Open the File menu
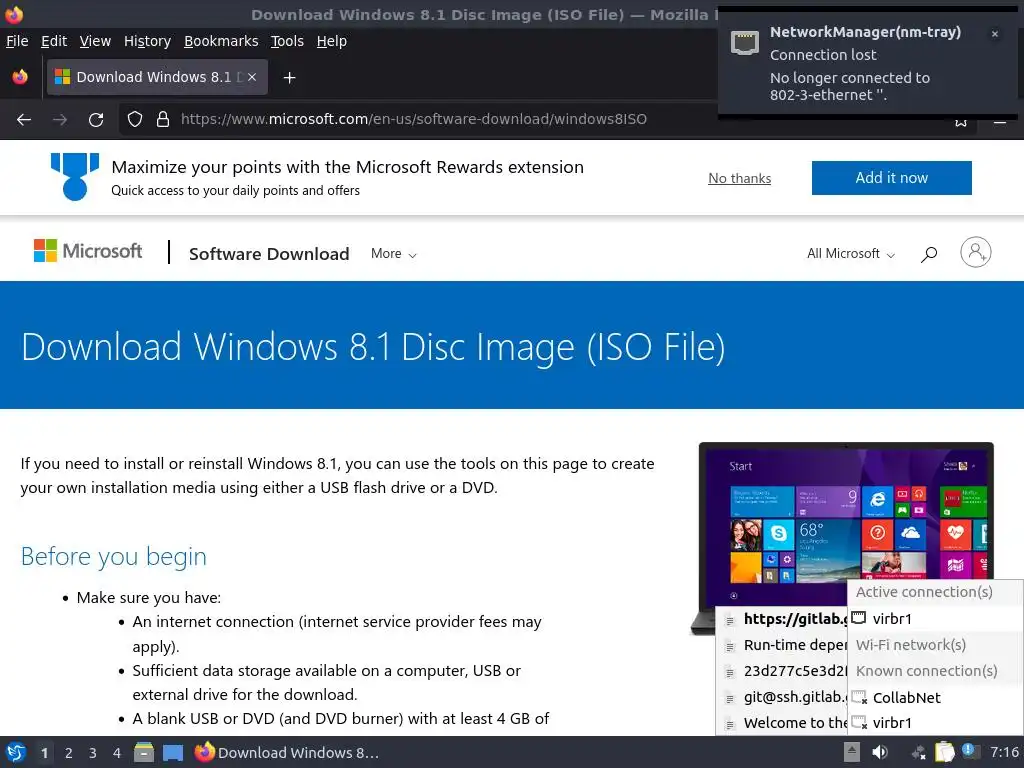This screenshot has width=1024, height=768. (17, 41)
